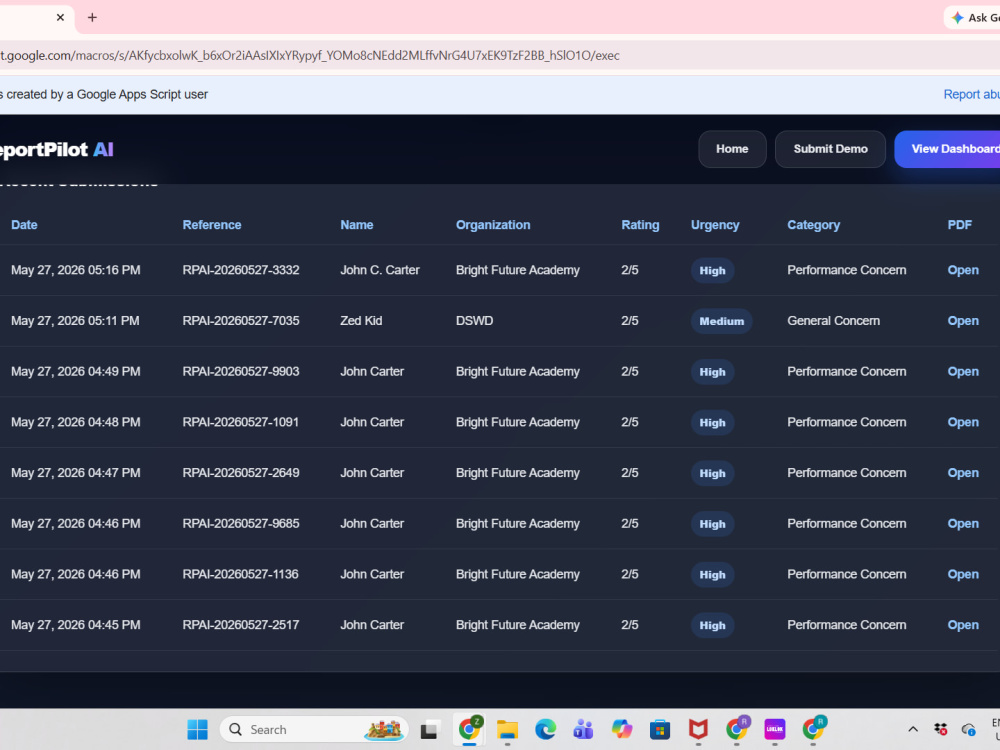This screenshot has height=750, width=1000.
Task: Click the Date column header
Action: click(x=24, y=224)
